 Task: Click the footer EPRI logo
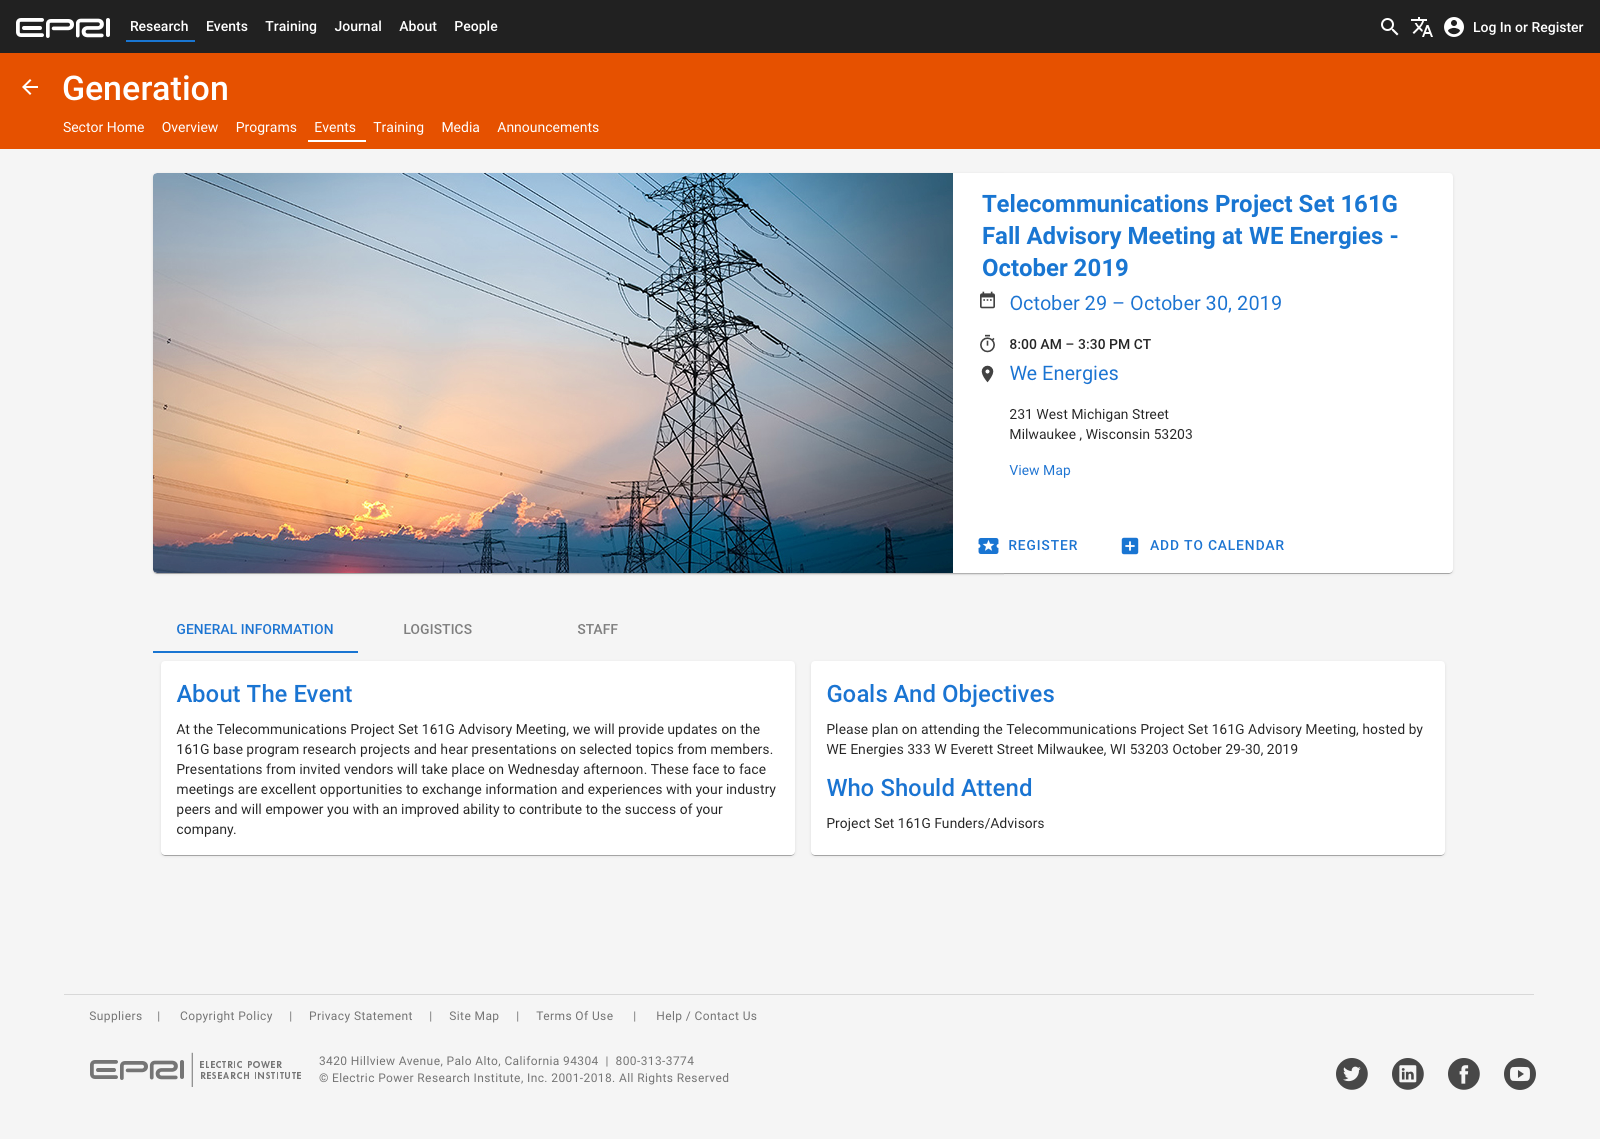(x=195, y=1070)
